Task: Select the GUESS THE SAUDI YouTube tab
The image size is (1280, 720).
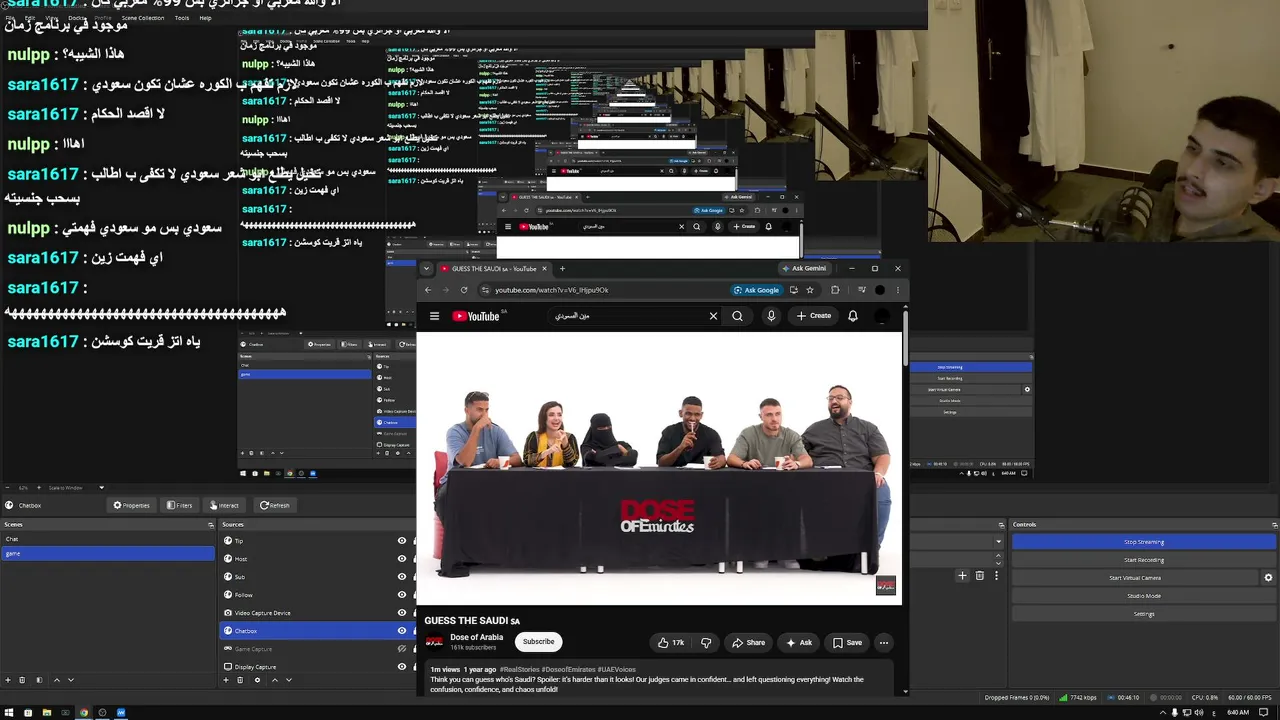Action: tap(494, 268)
